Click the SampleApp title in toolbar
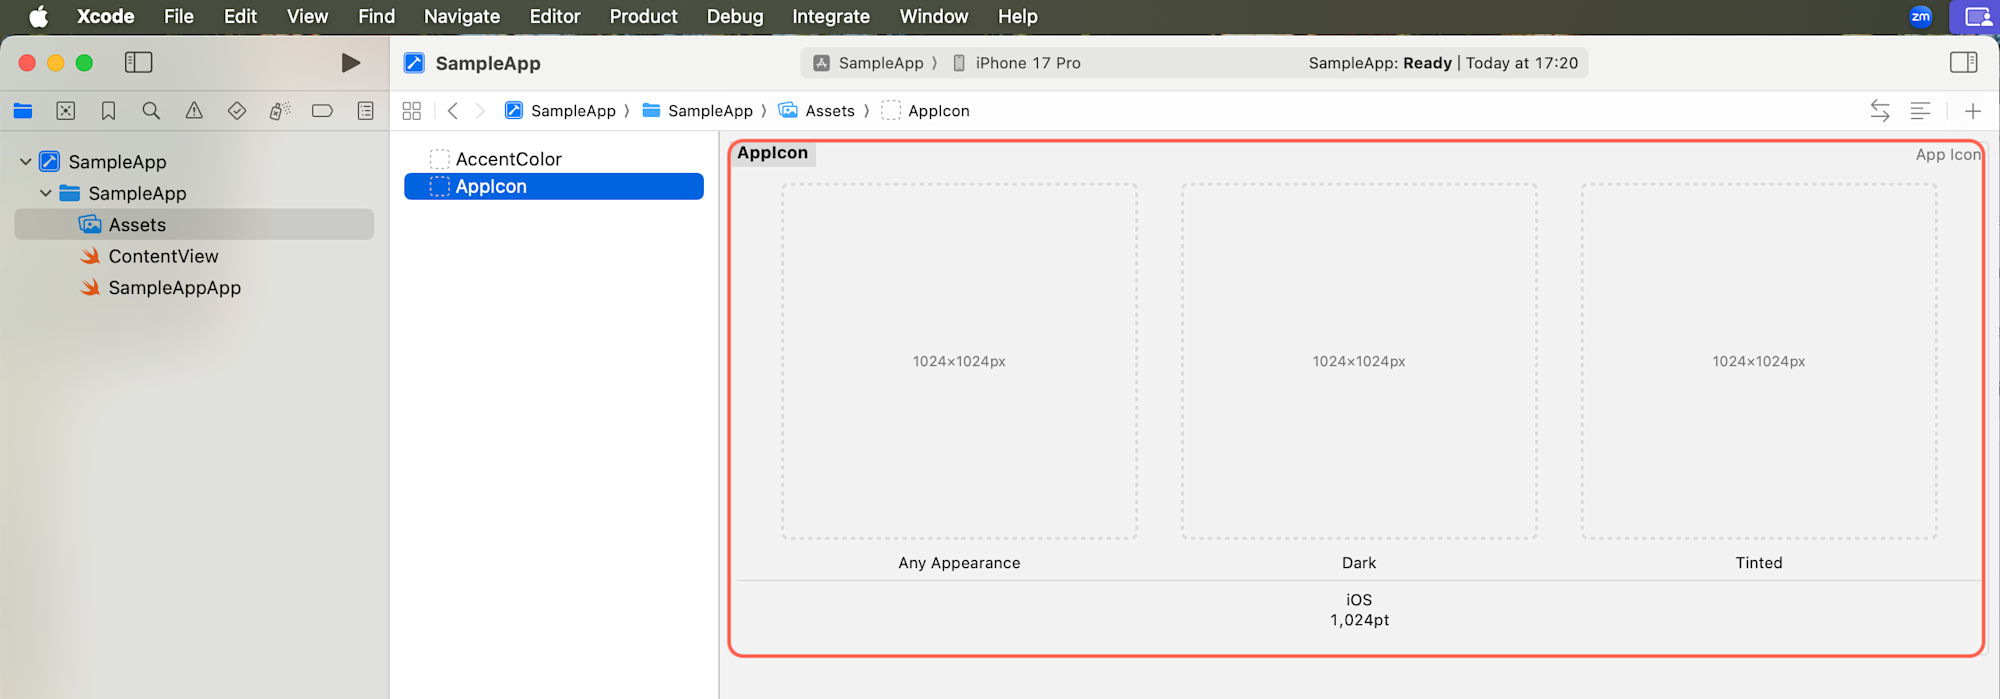 click(x=488, y=63)
